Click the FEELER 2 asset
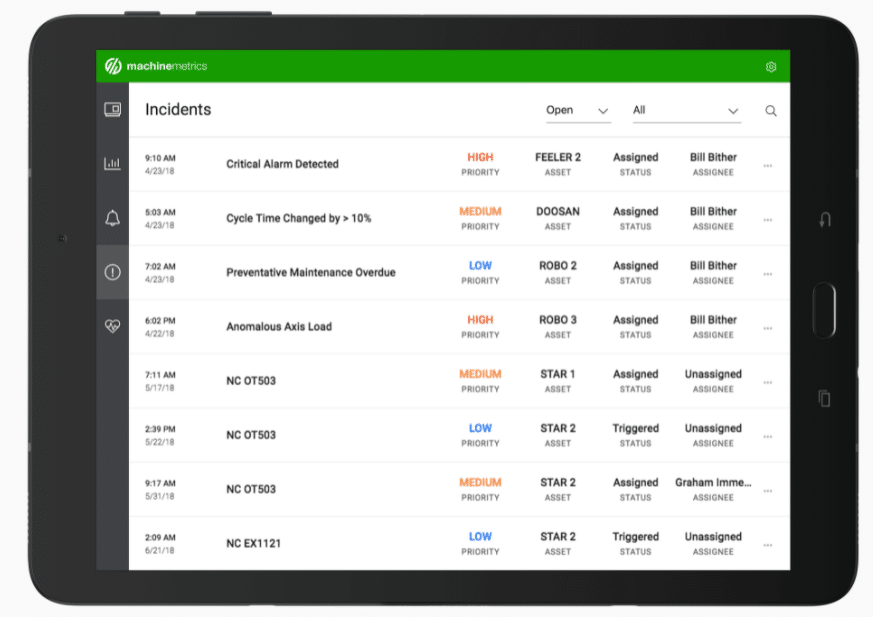Image resolution: width=873 pixels, height=617 pixels. click(558, 158)
